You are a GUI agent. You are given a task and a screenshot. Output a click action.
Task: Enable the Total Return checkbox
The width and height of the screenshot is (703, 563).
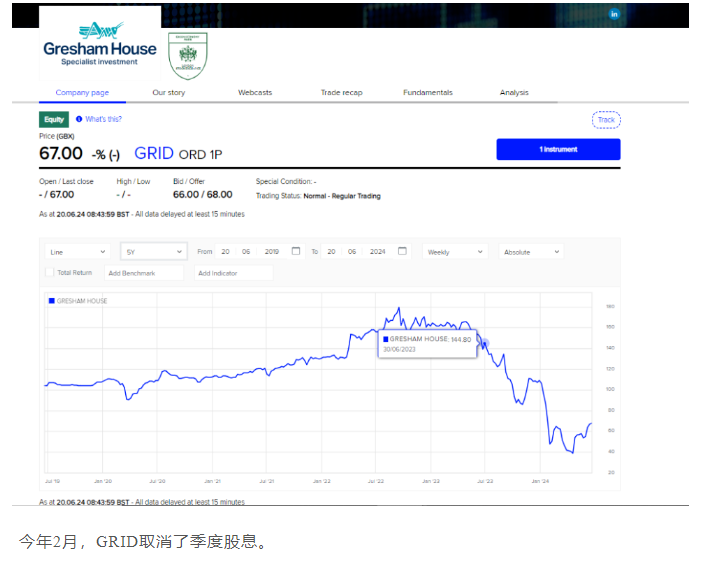(50, 272)
